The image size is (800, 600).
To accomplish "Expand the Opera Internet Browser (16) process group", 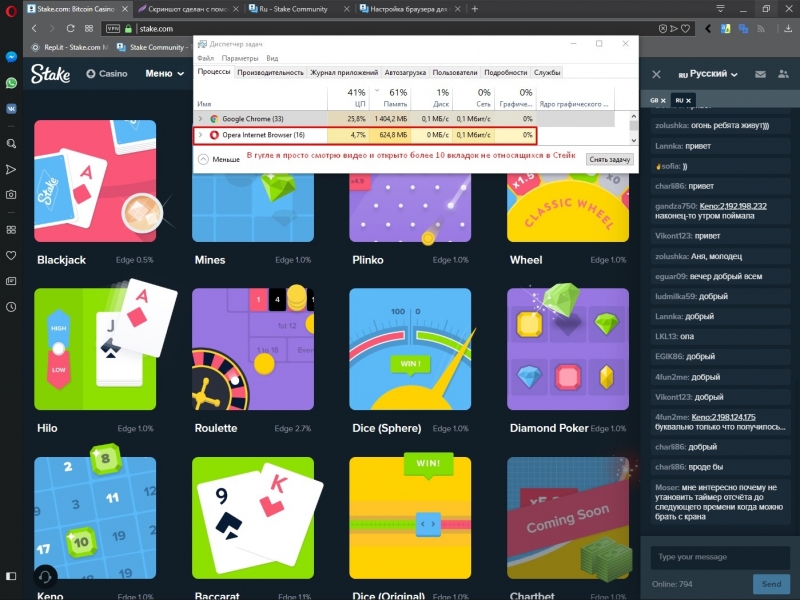I will 201,135.
